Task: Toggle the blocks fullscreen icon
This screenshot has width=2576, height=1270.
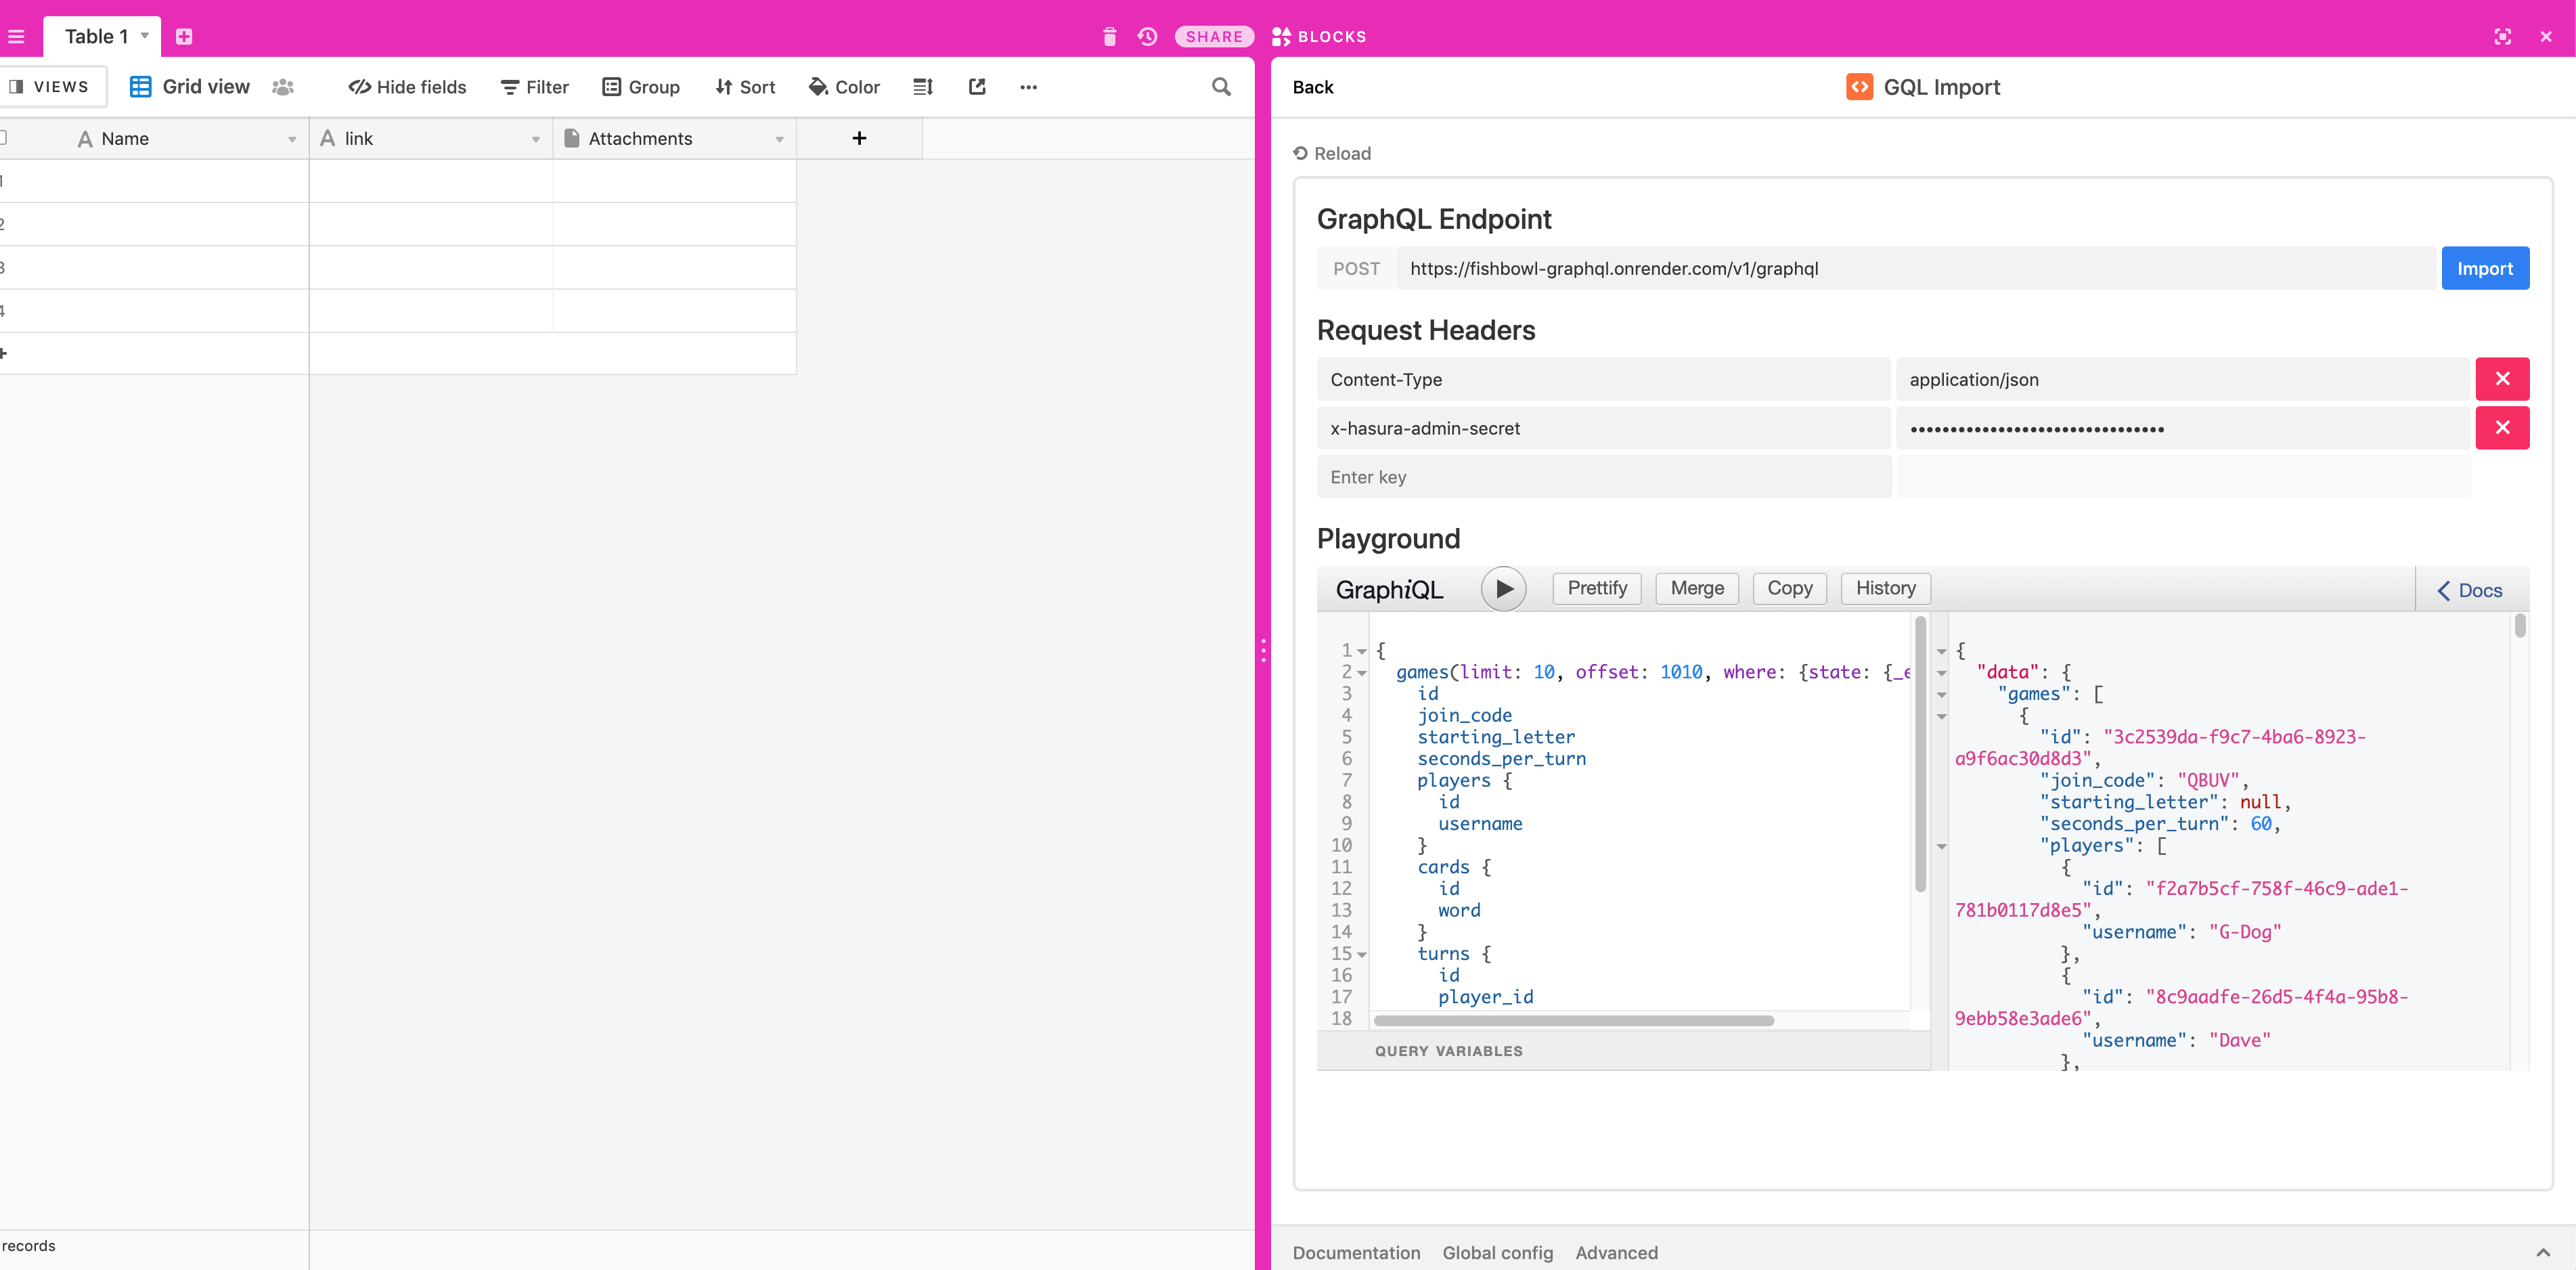Action: pyautogui.click(x=2502, y=37)
